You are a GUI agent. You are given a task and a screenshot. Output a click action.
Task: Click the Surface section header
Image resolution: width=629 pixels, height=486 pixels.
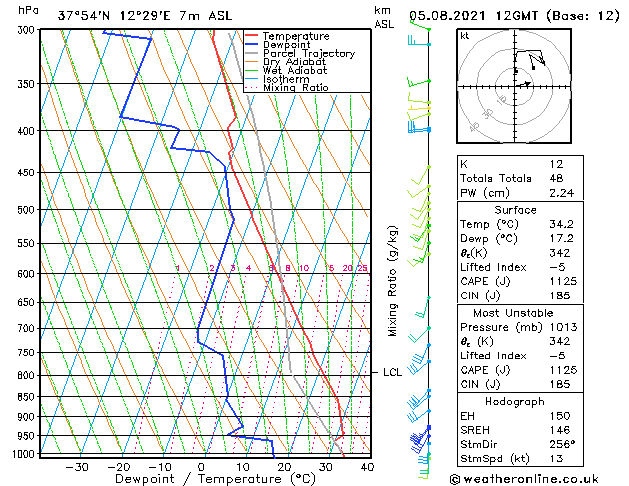515,210
